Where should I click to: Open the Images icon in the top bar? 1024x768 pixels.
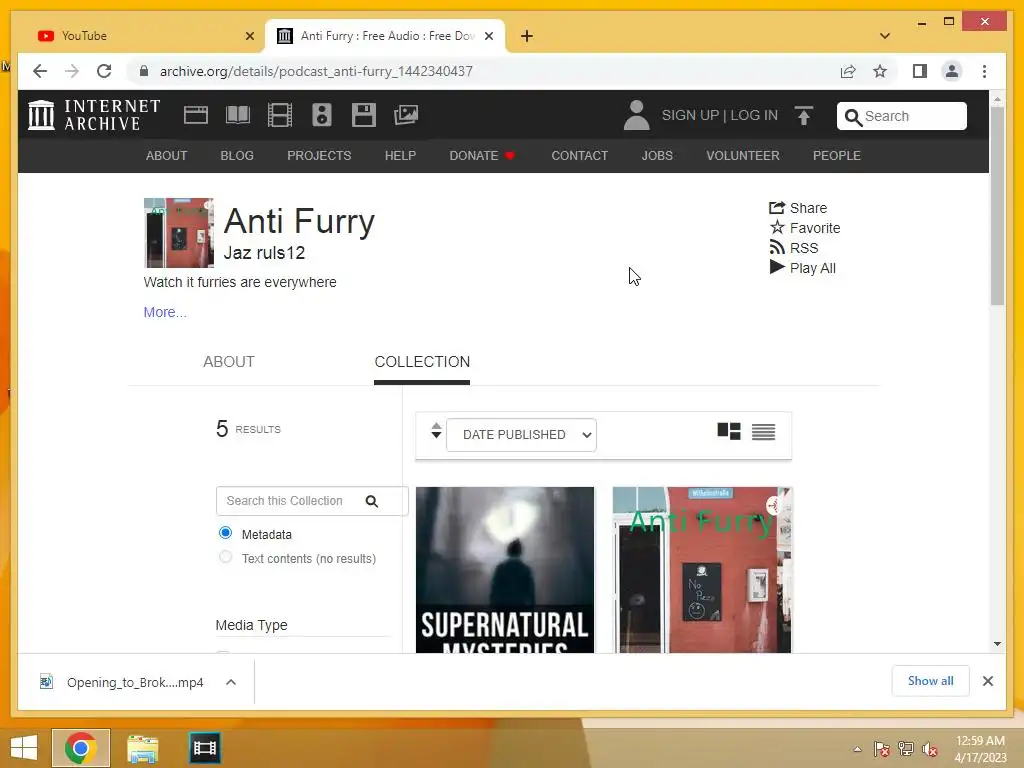coord(406,115)
